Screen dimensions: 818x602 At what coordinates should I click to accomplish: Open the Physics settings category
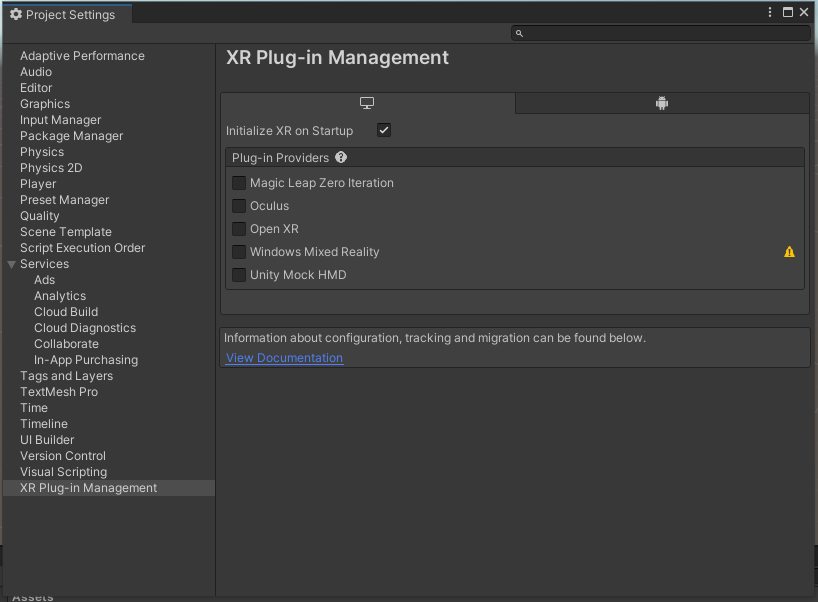click(x=42, y=152)
